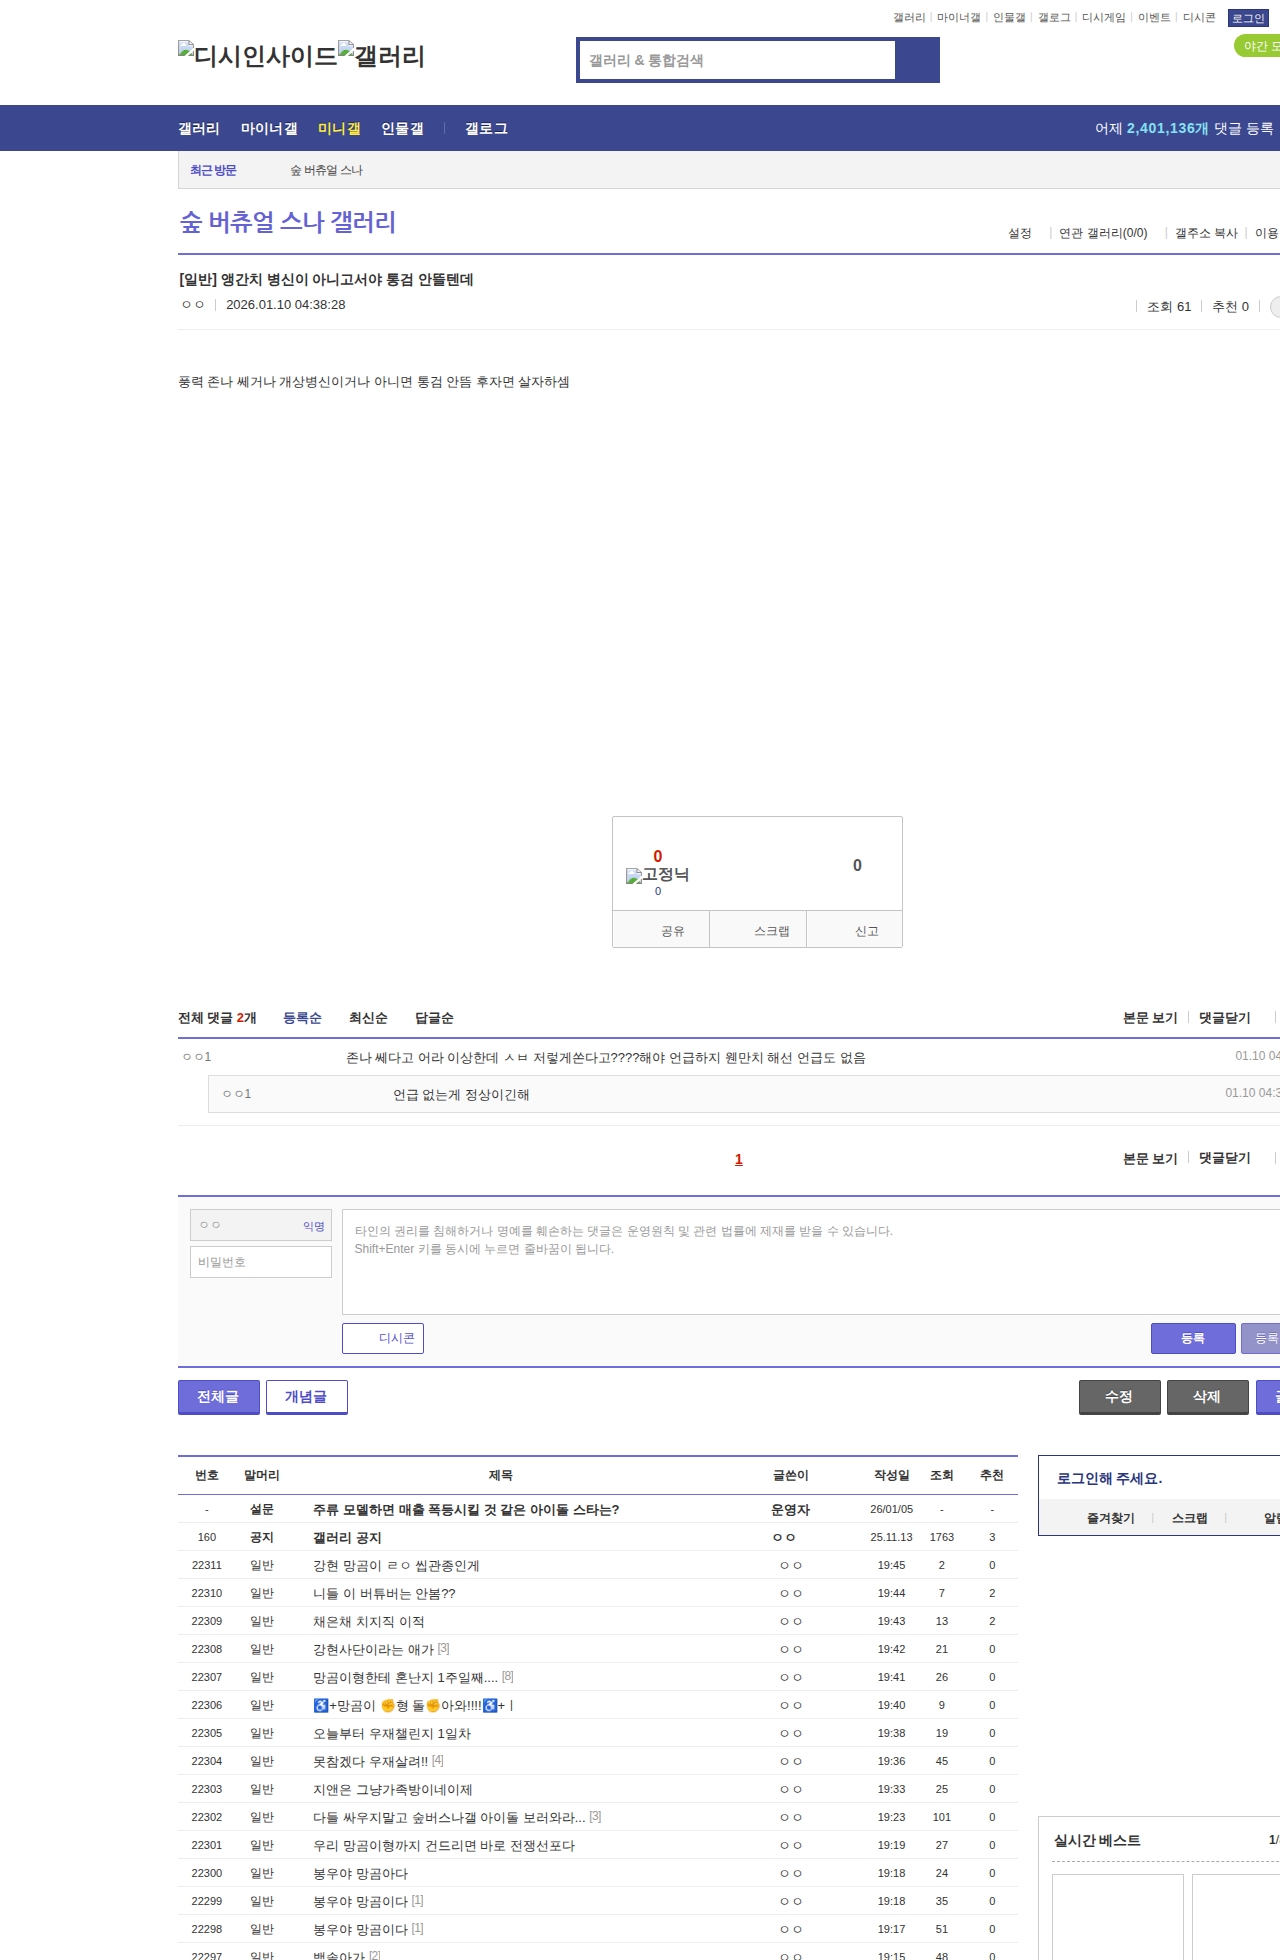
Task: Click 본문 보기 below the comment list
Action: (1150, 1158)
